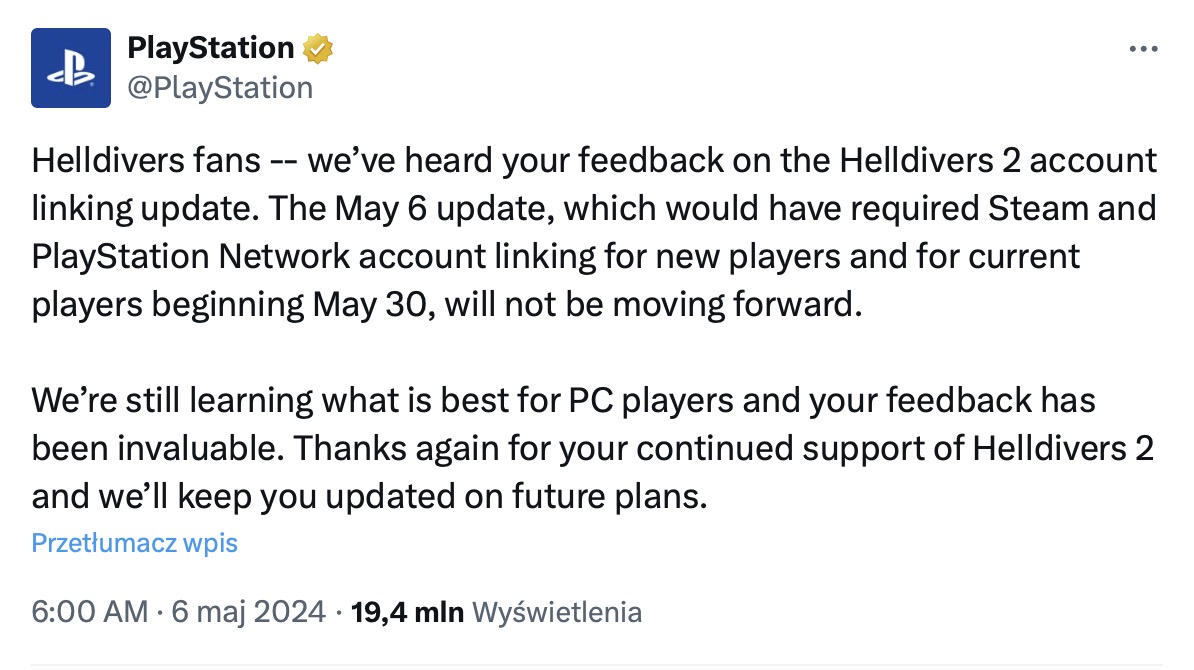Visit the @PlayStation handle link
Image resolution: width=1194 pixels, height=670 pixels.
(220, 88)
